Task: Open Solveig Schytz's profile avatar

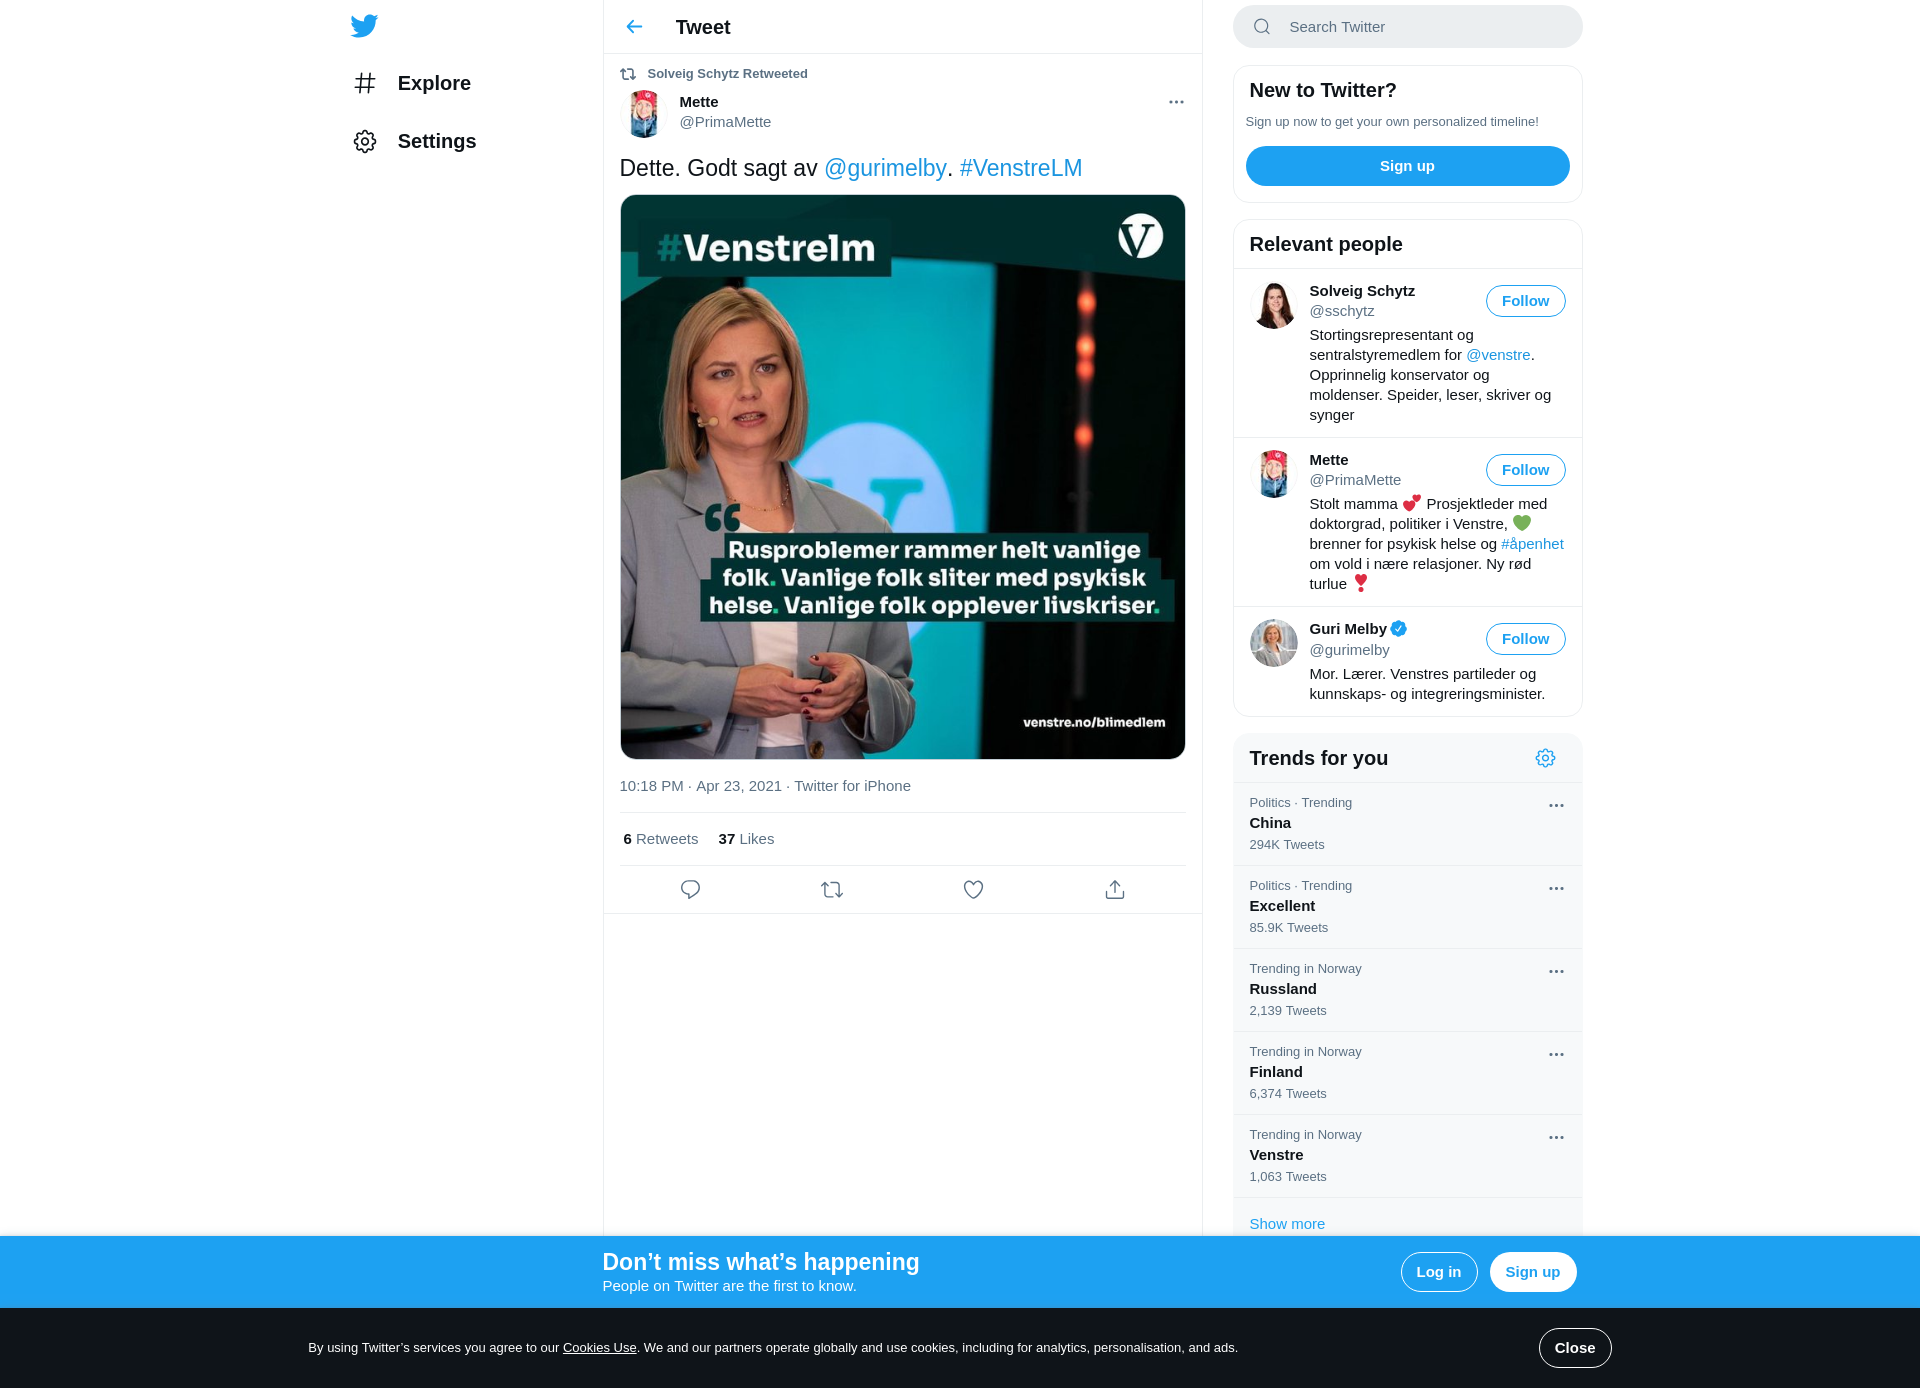Action: click(x=1274, y=305)
